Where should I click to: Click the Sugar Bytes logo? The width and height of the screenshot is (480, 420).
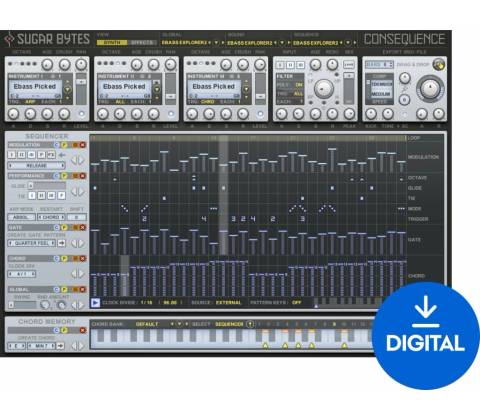pyautogui.click(x=47, y=39)
